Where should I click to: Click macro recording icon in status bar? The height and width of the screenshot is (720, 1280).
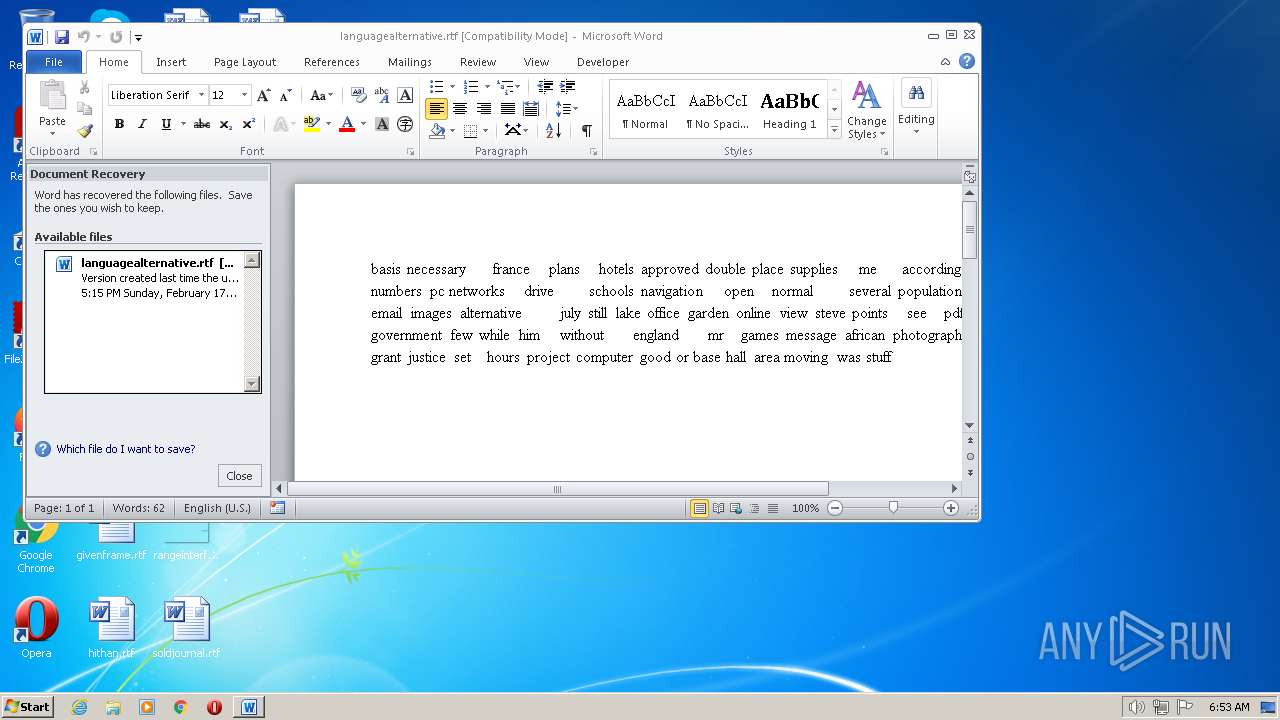click(x=278, y=508)
